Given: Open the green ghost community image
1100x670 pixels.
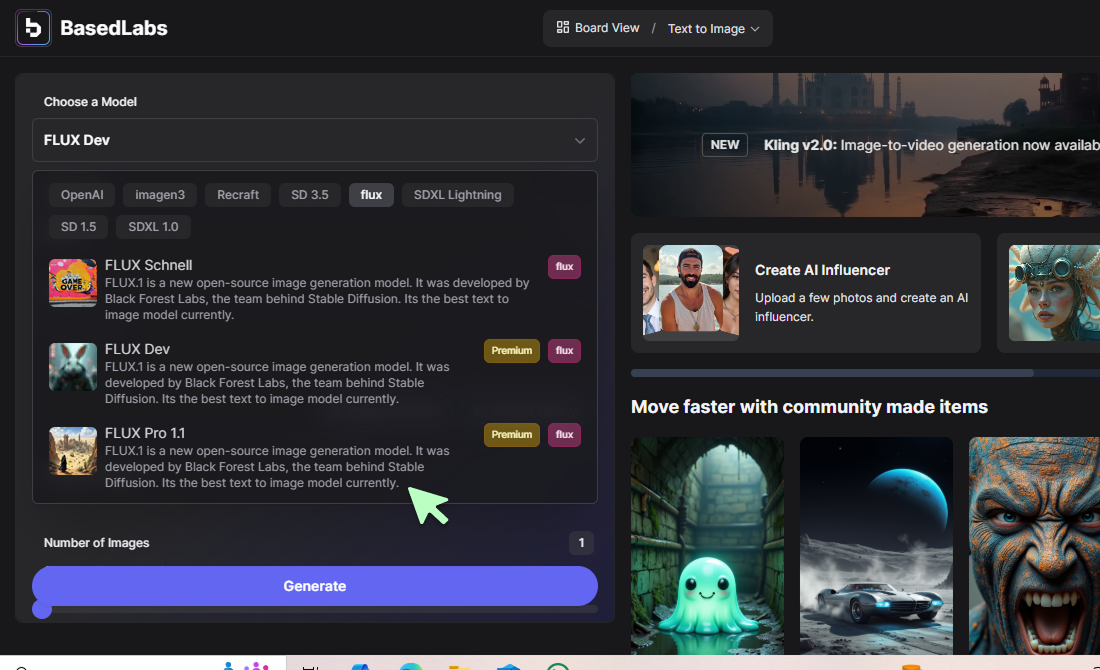Looking at the screenshot, I should (x=707, y=546).
